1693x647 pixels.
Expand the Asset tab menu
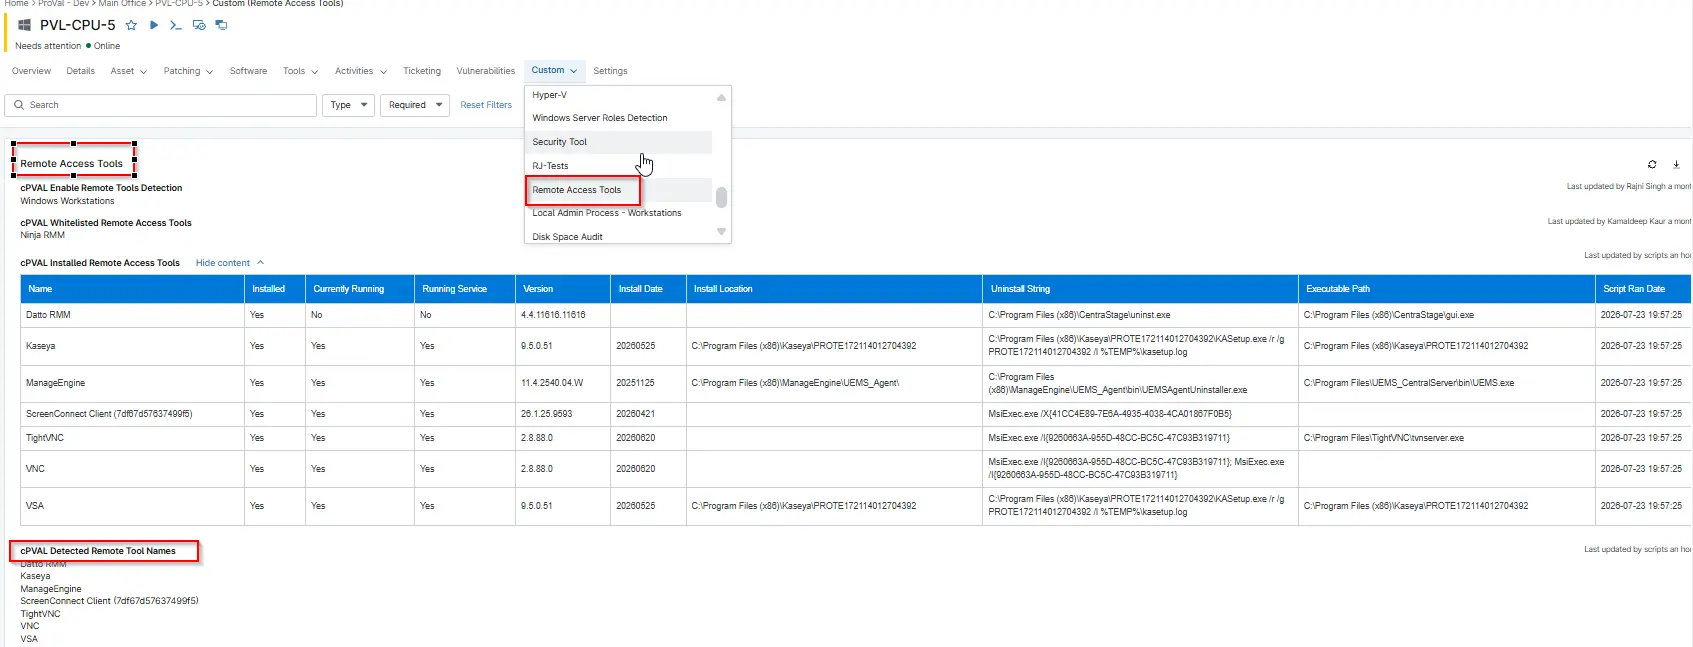tap(128, 71)
